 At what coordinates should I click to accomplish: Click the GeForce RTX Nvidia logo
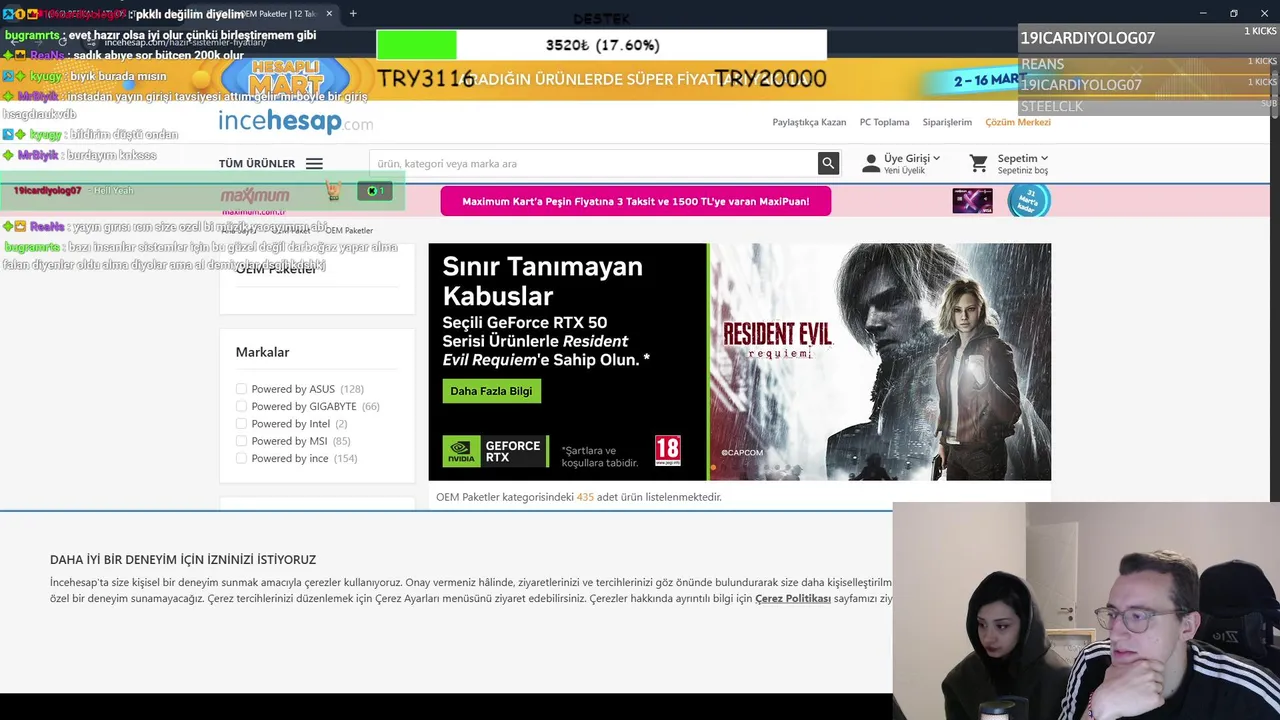click(496, 451)
